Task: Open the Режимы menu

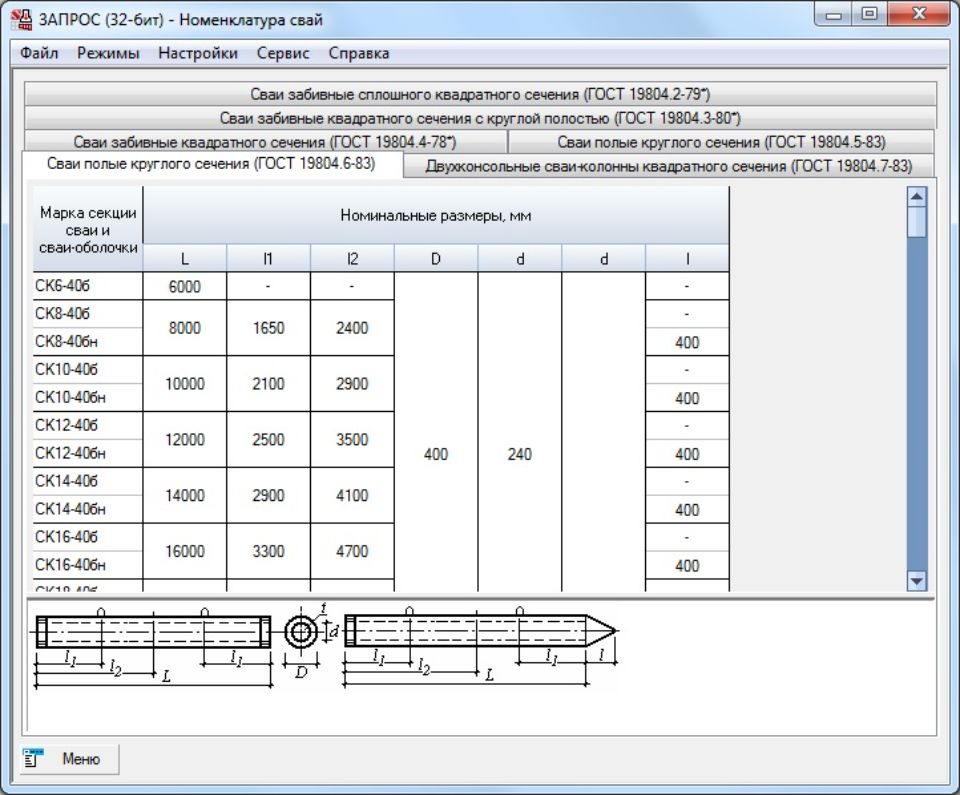Action: coord(108,53)
